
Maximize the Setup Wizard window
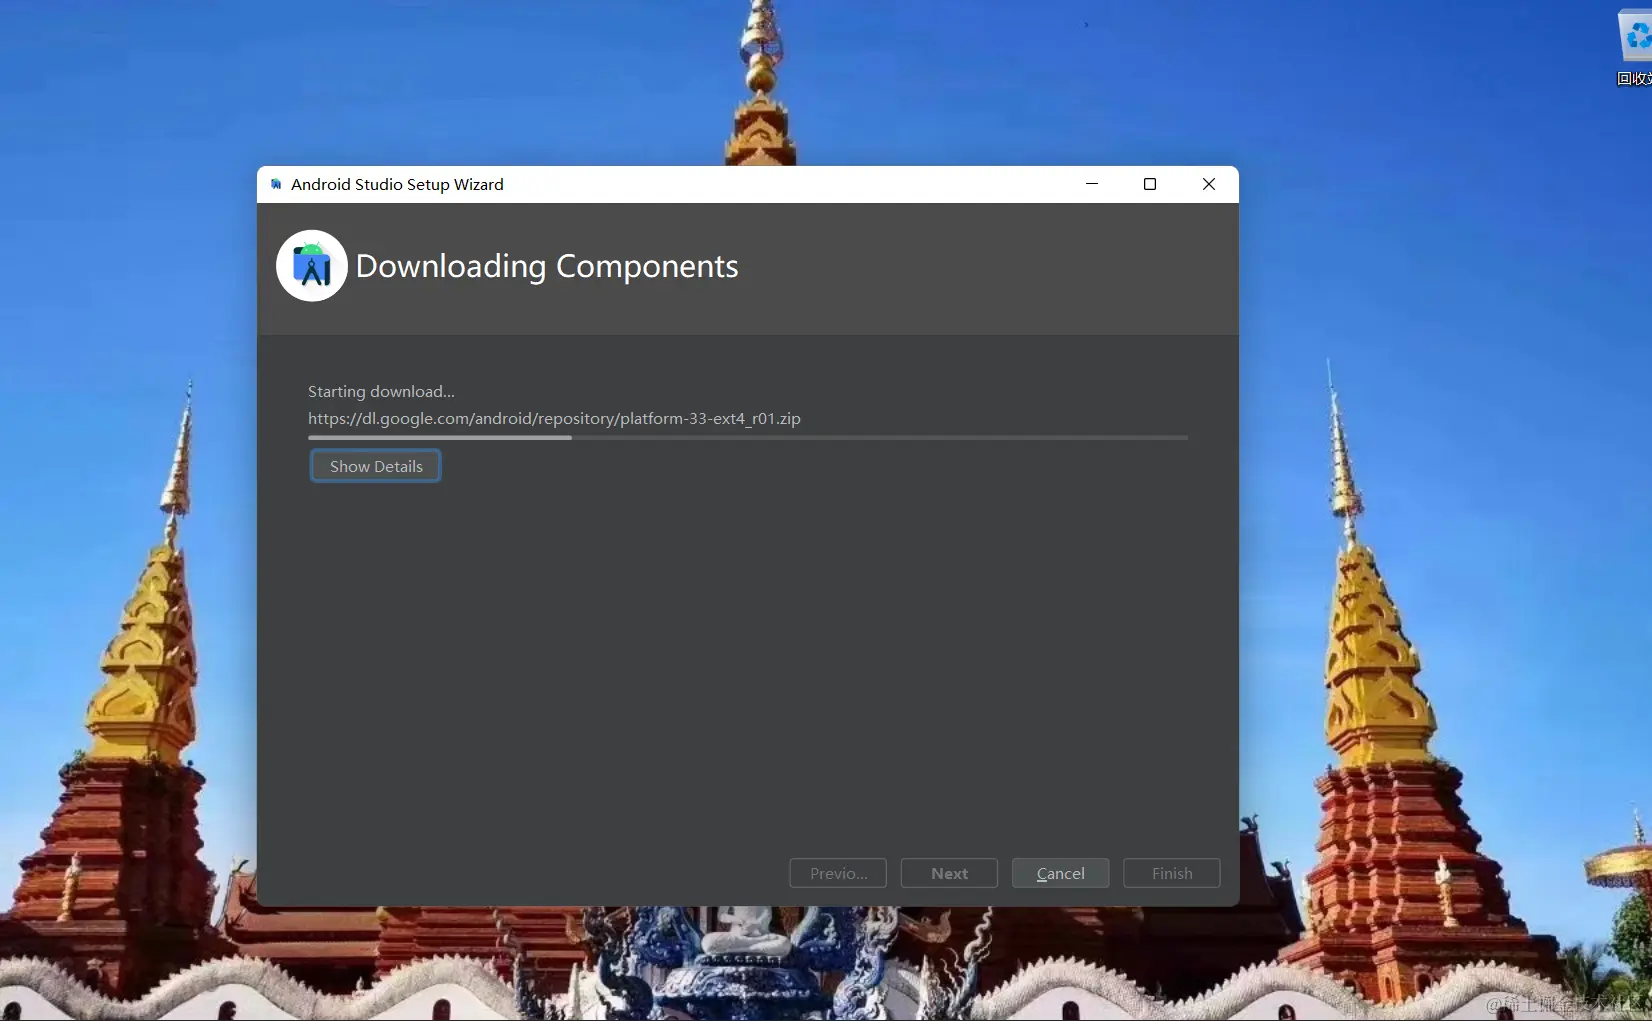coord(1150,184)
